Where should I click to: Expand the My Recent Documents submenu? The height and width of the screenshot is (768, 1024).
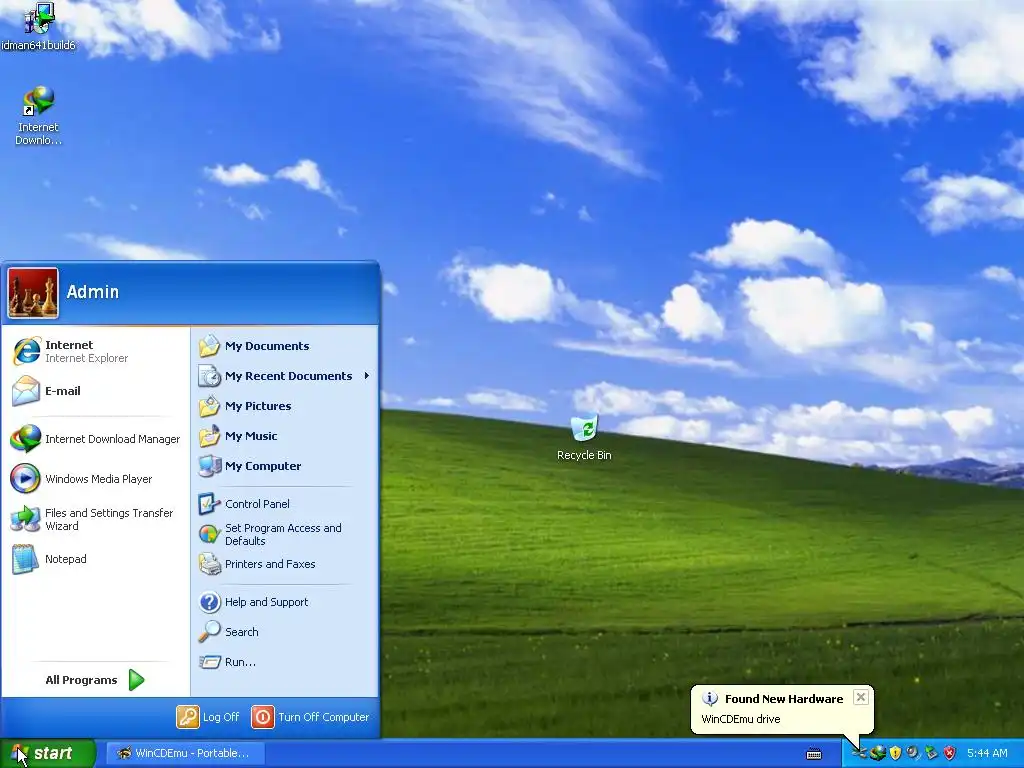pos(284,376)
